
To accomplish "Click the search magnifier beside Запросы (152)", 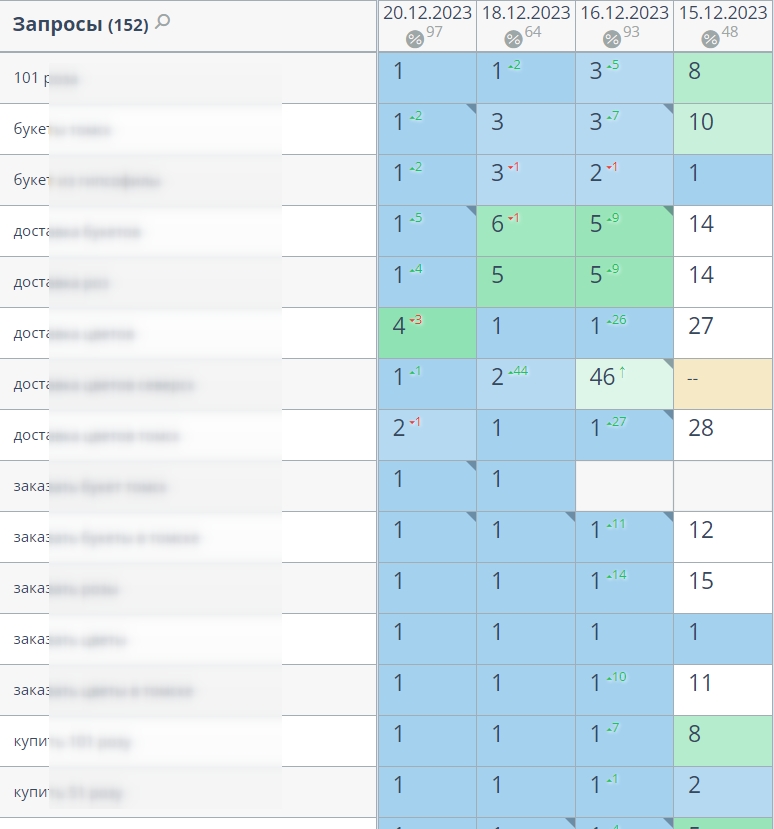I will 163,22.
